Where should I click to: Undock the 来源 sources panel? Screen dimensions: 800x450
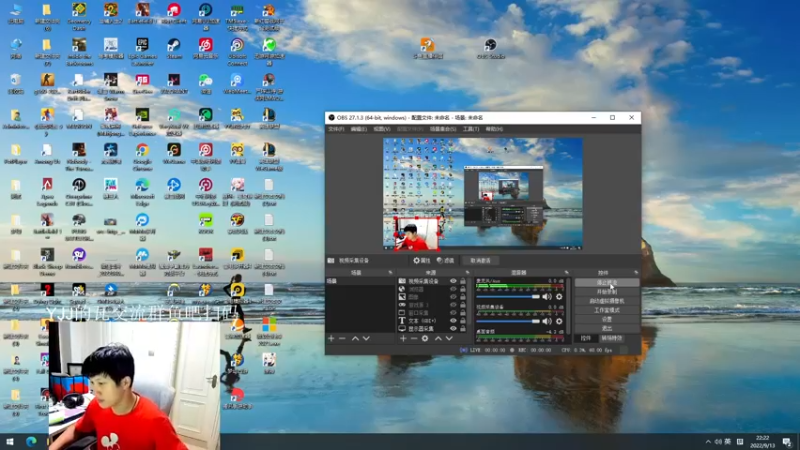[x=467, y=272]
